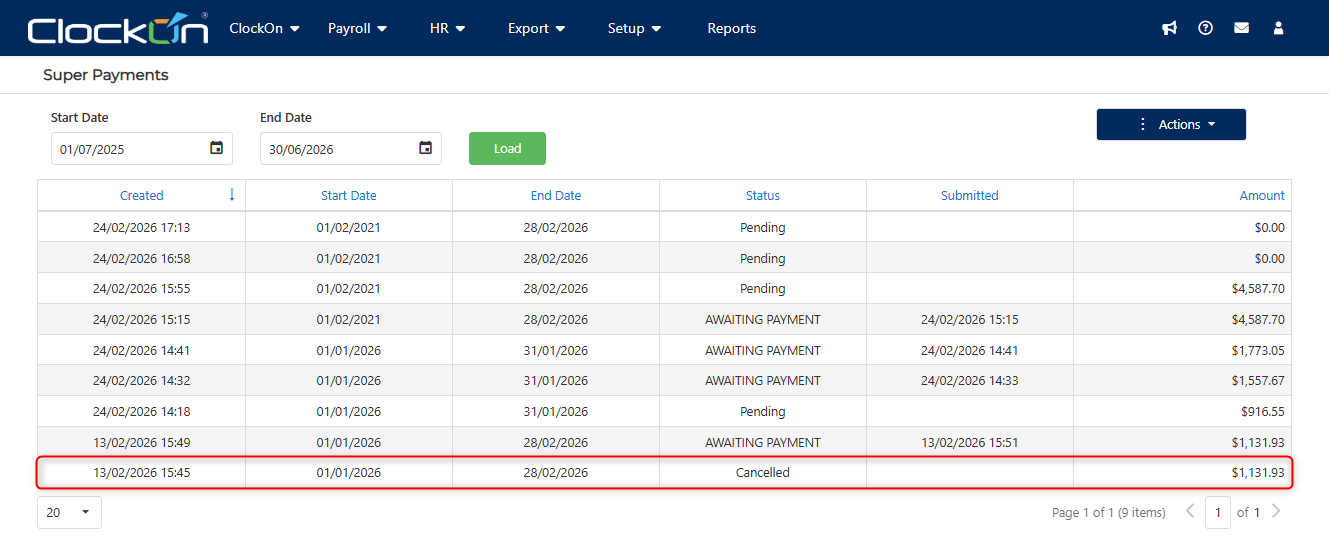The height and width of the screenshot is (542, 1329).
Task: Click the Start Date input field
Action: 130,149
